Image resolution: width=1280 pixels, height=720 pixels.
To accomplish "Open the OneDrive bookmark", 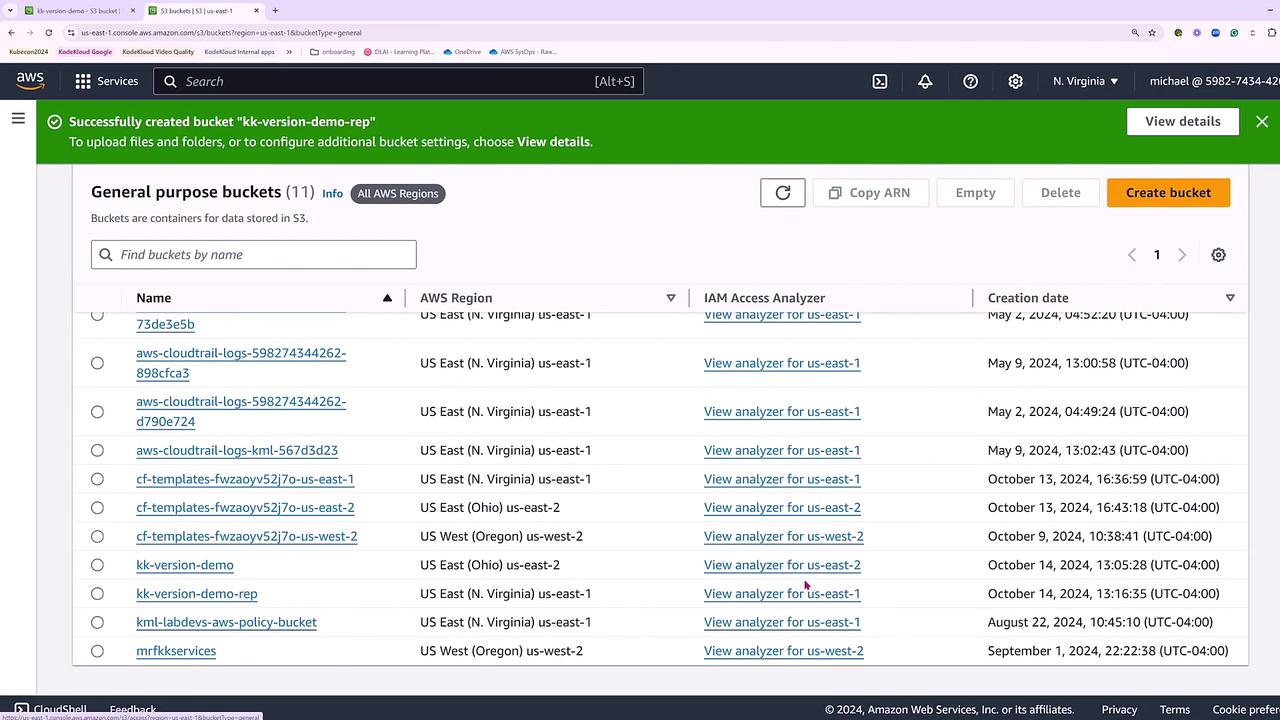I will point(462,52).
